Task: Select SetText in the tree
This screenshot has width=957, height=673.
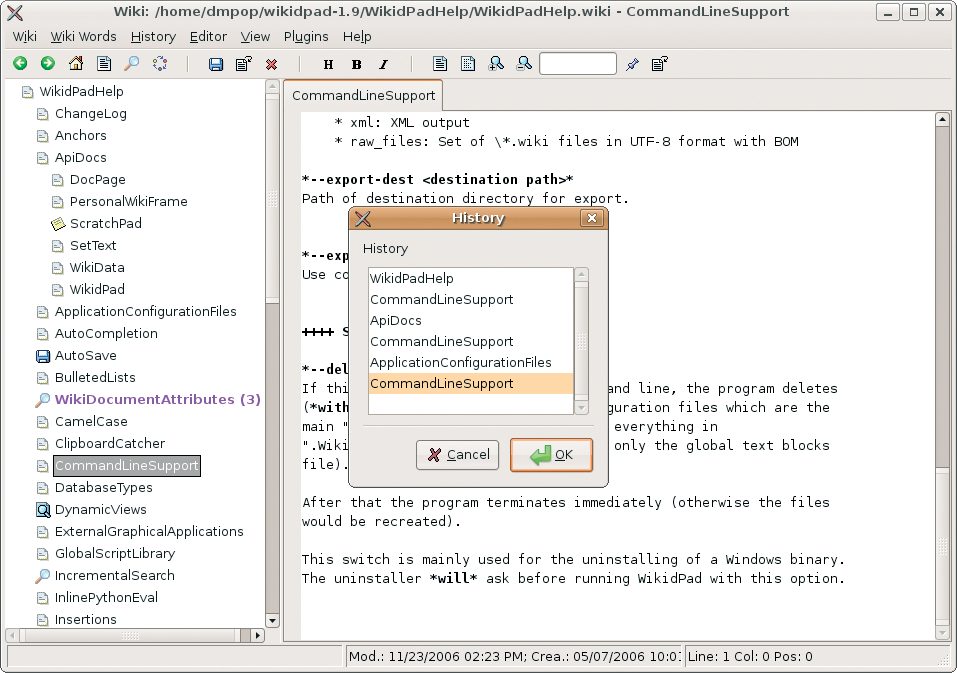Action: (x=93, y=246)
